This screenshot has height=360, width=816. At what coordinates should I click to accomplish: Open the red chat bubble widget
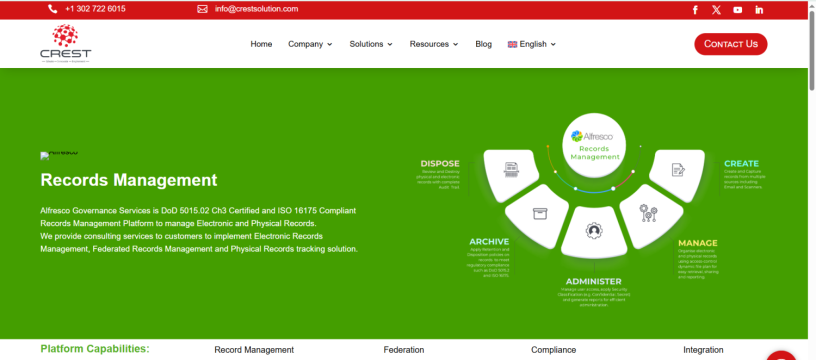pyautogui.click(x=781, y=356)
